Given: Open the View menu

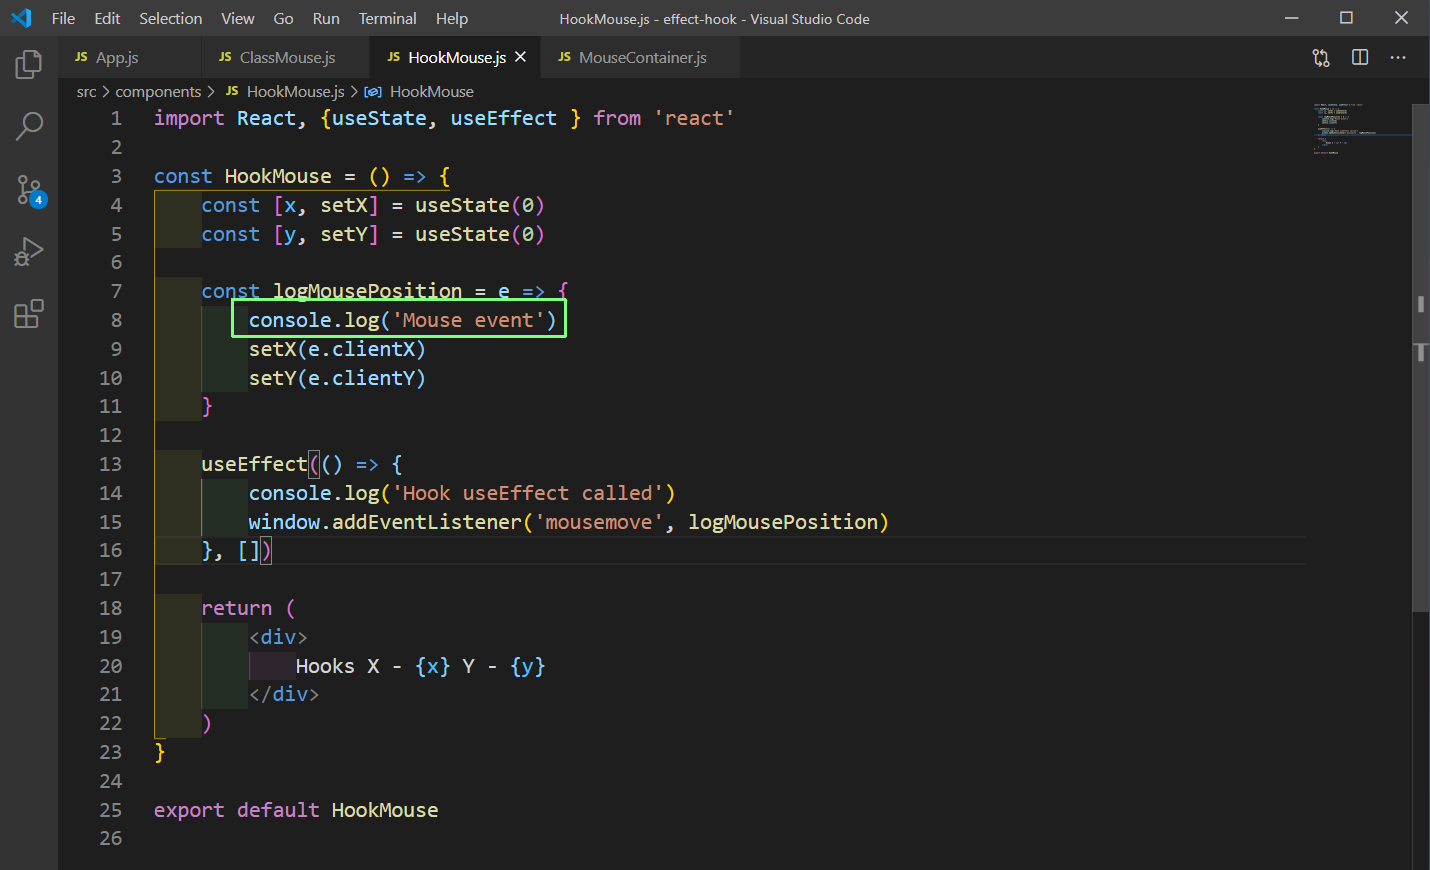Looking at the screenshot, I should [x=237, y=18].
